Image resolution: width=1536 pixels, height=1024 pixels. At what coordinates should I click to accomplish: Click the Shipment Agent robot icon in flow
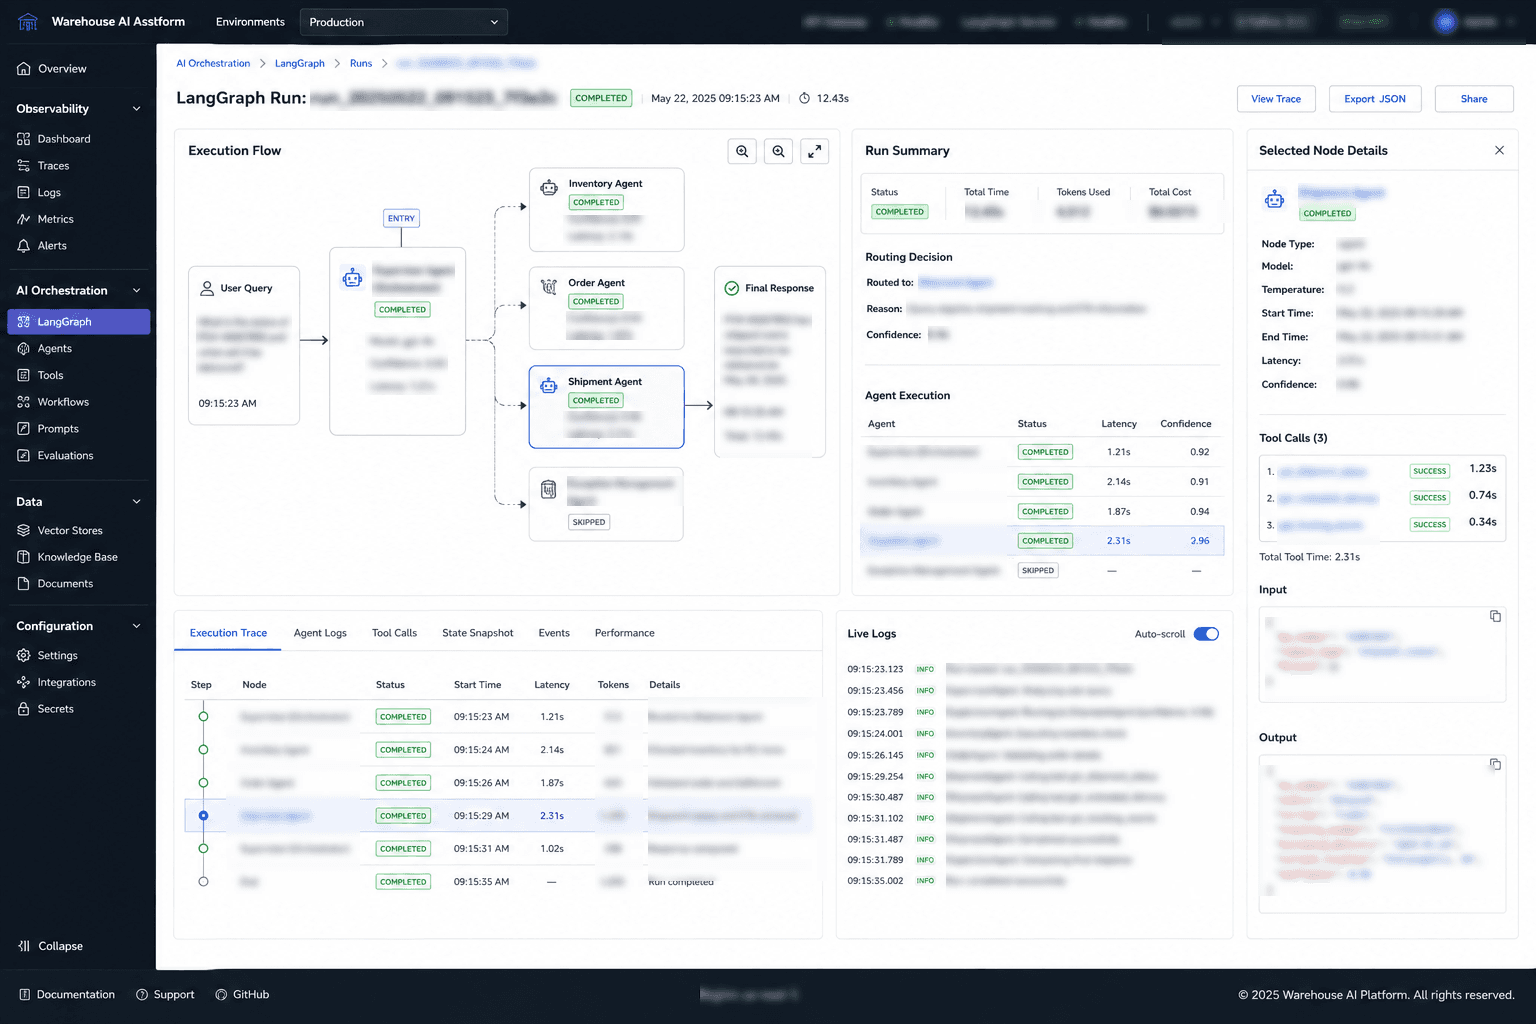point(549,385)
